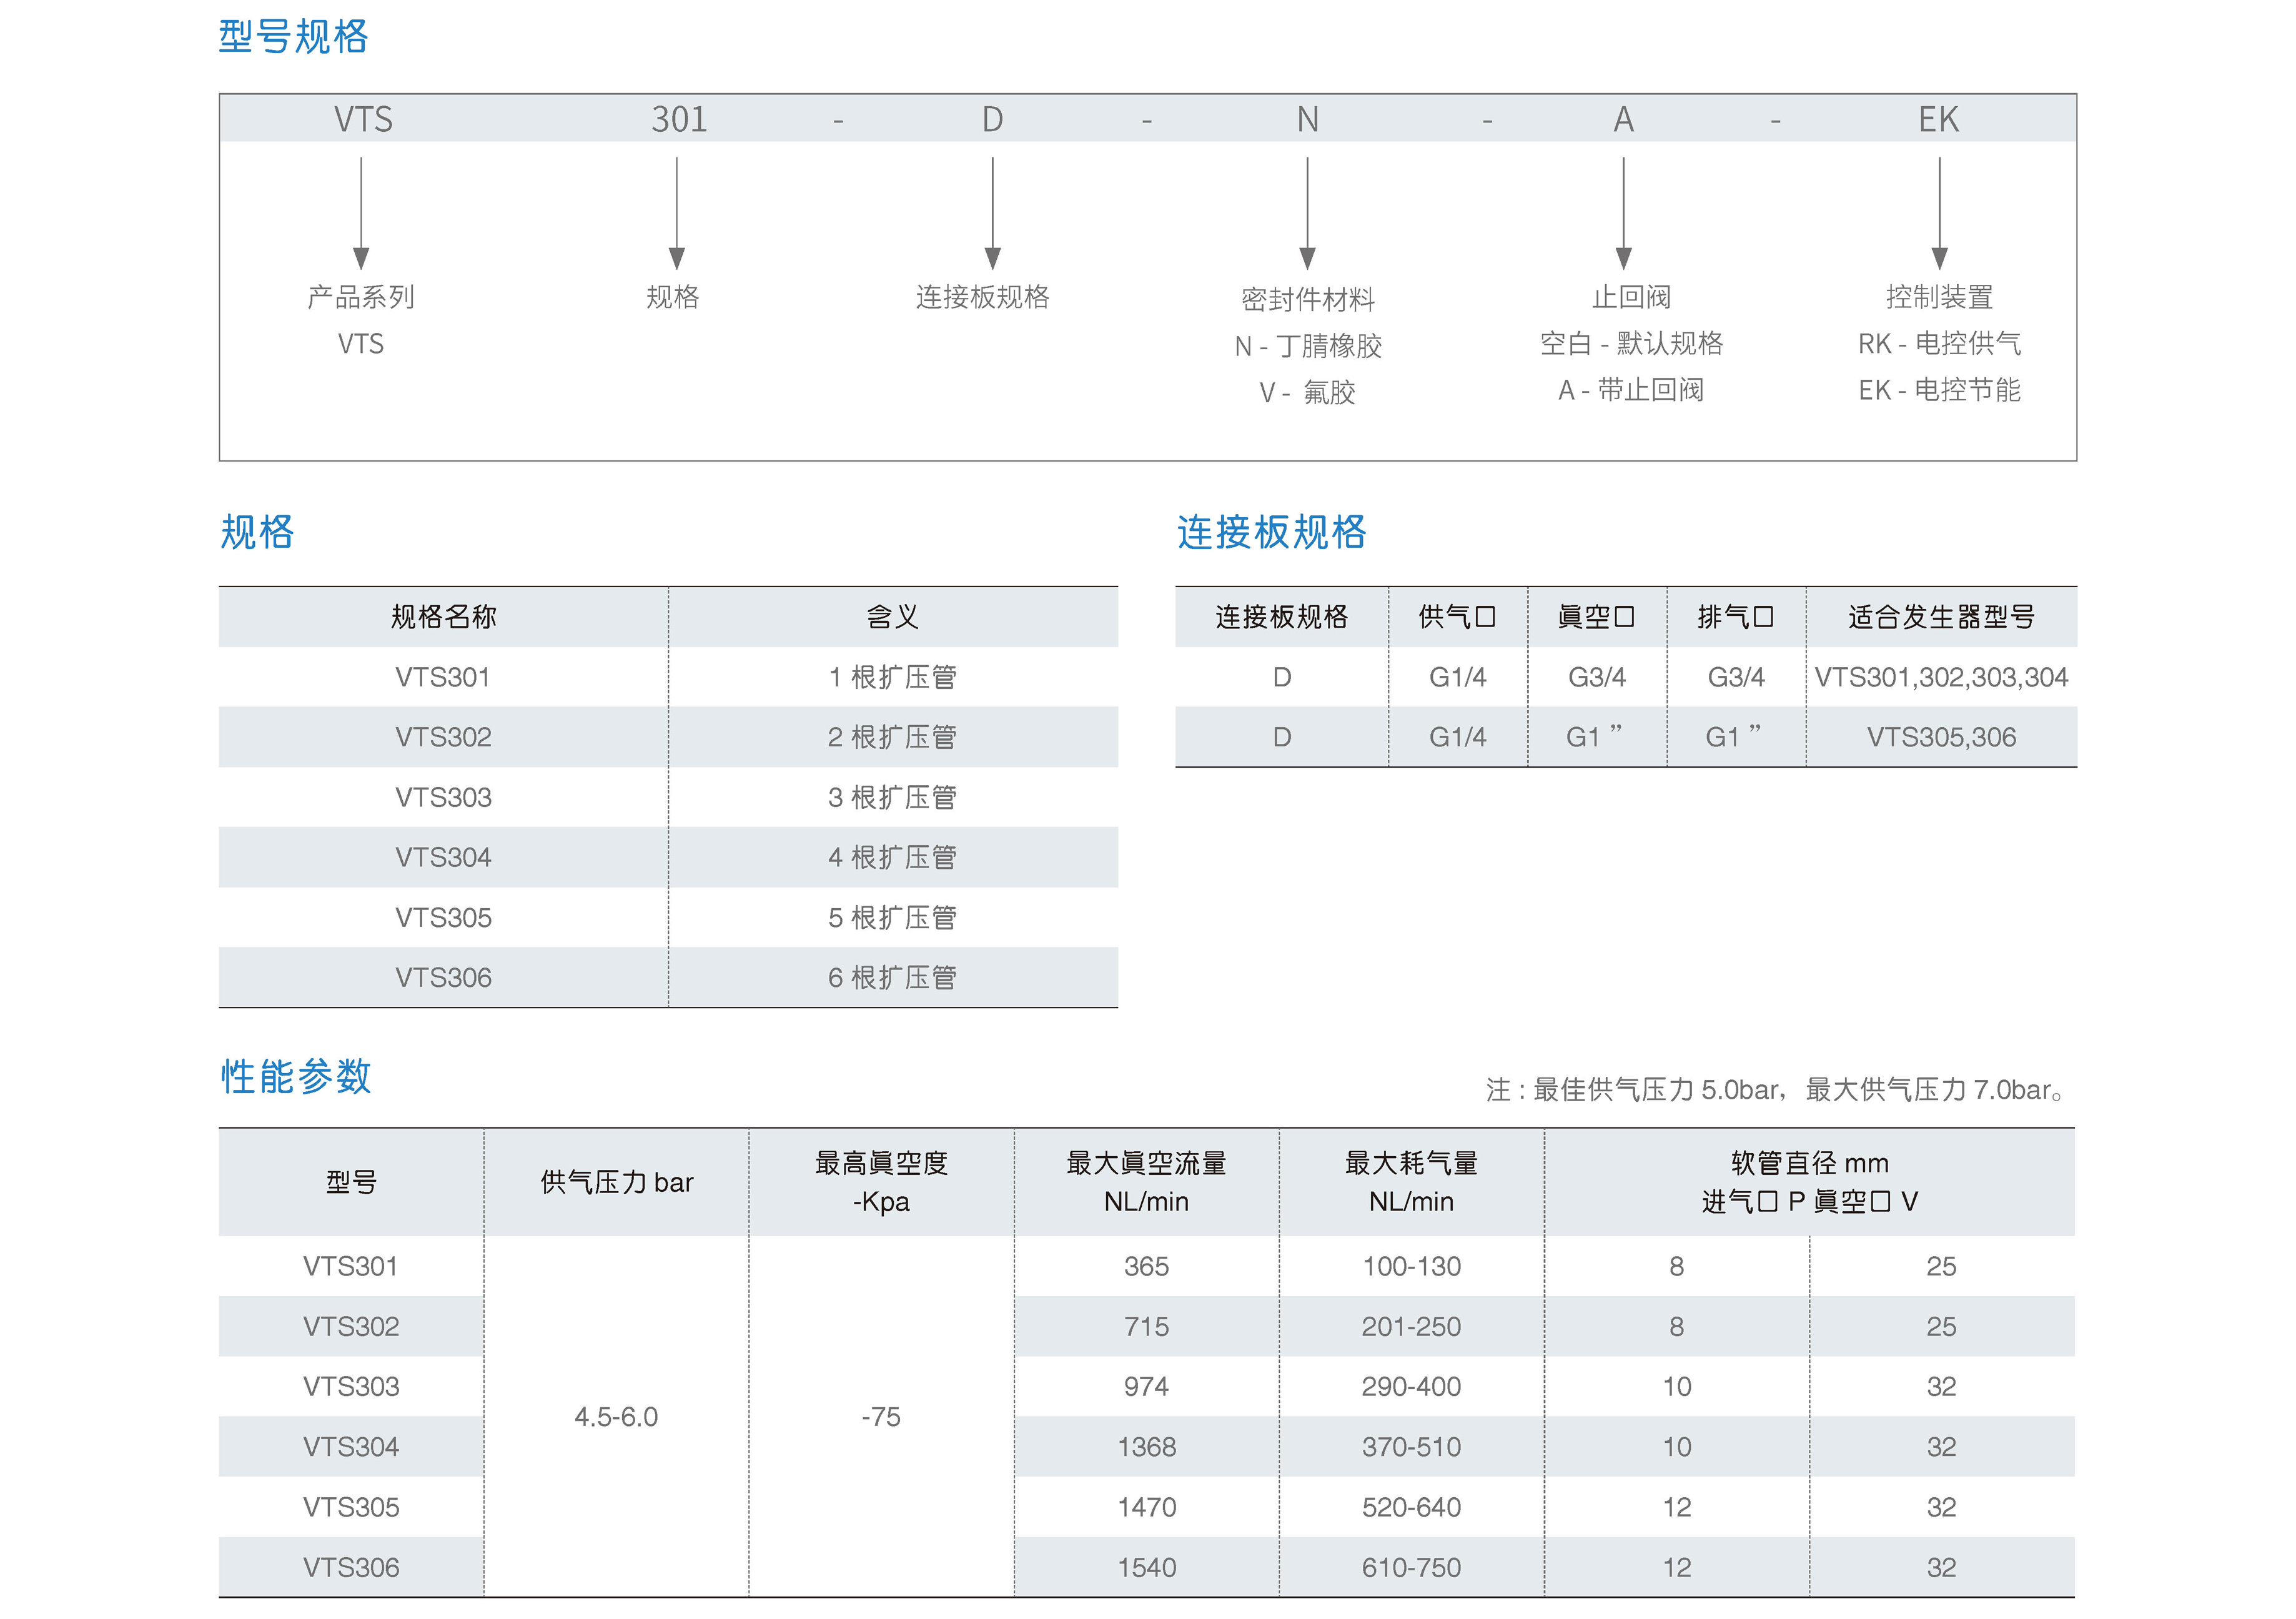Screen dimensions: 2296x1619
Task: Select the 产品系列 label
Action: tap(361, 297)
